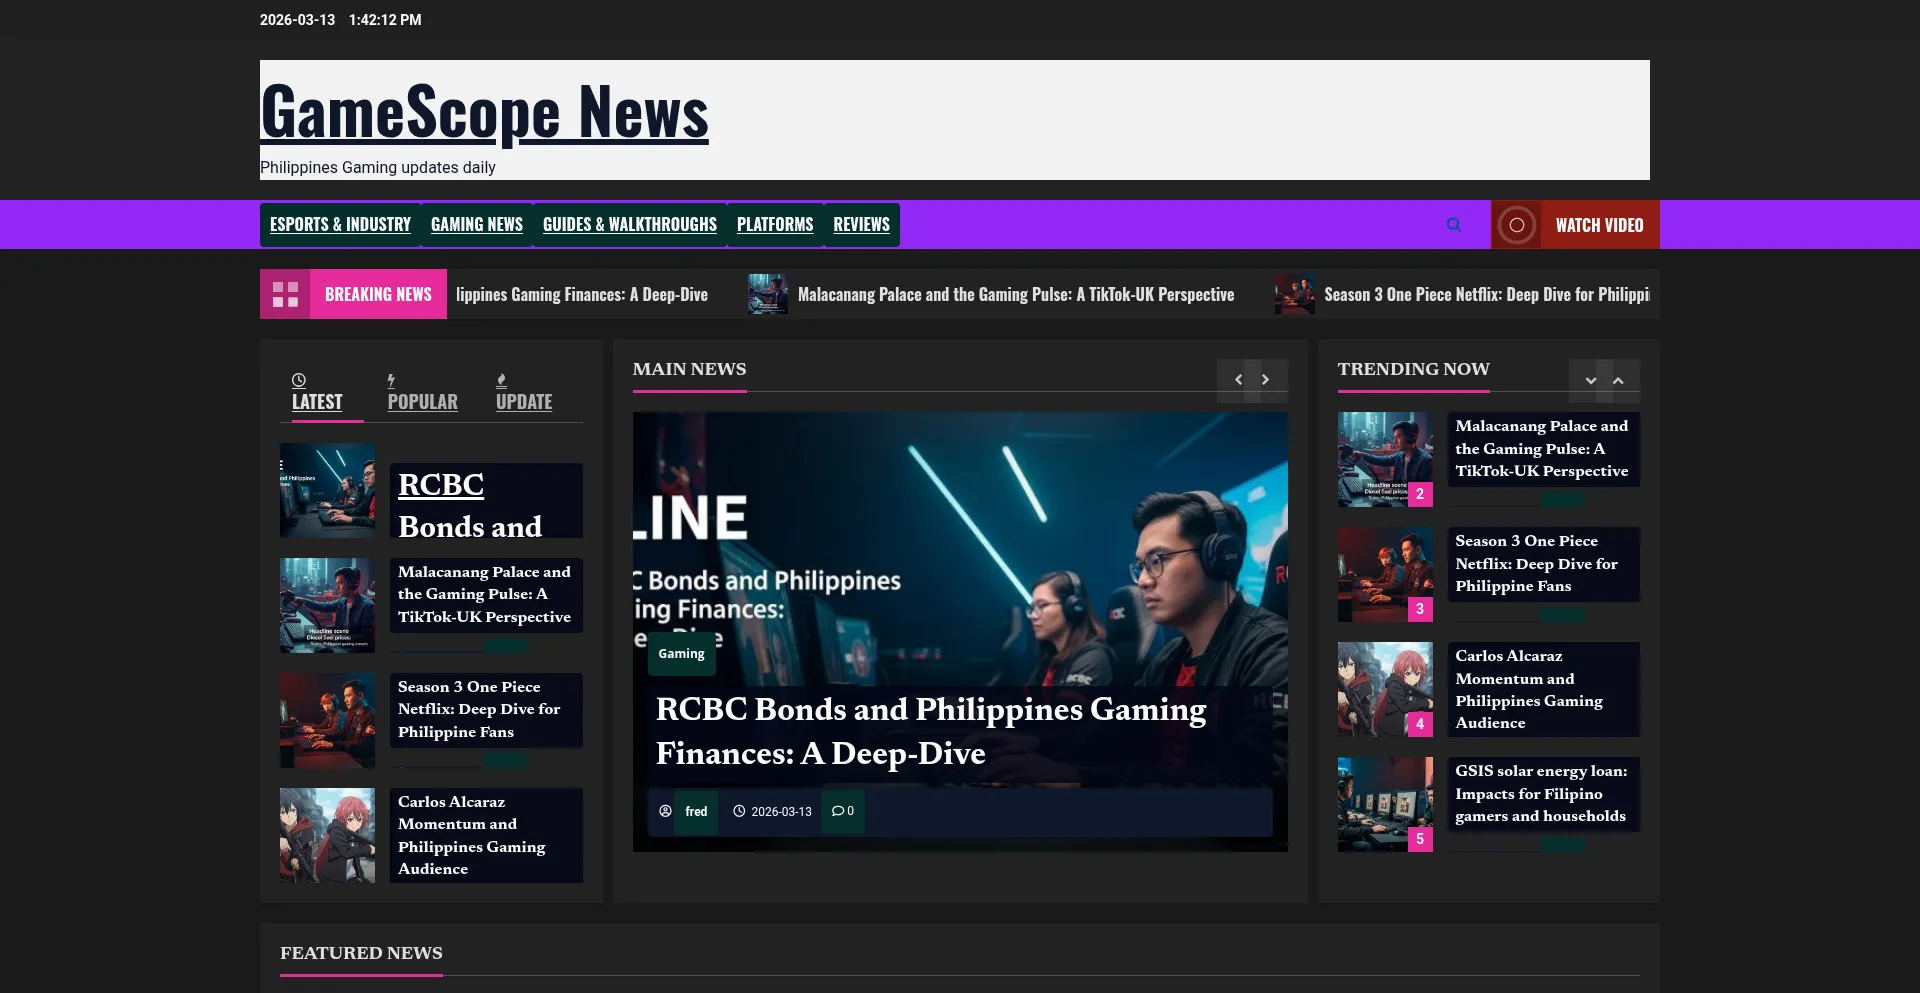Image resolution: width=1920 pixels, height=993 pixels.
Task: Click the breaking news grid icon
Action: point(285,294)
